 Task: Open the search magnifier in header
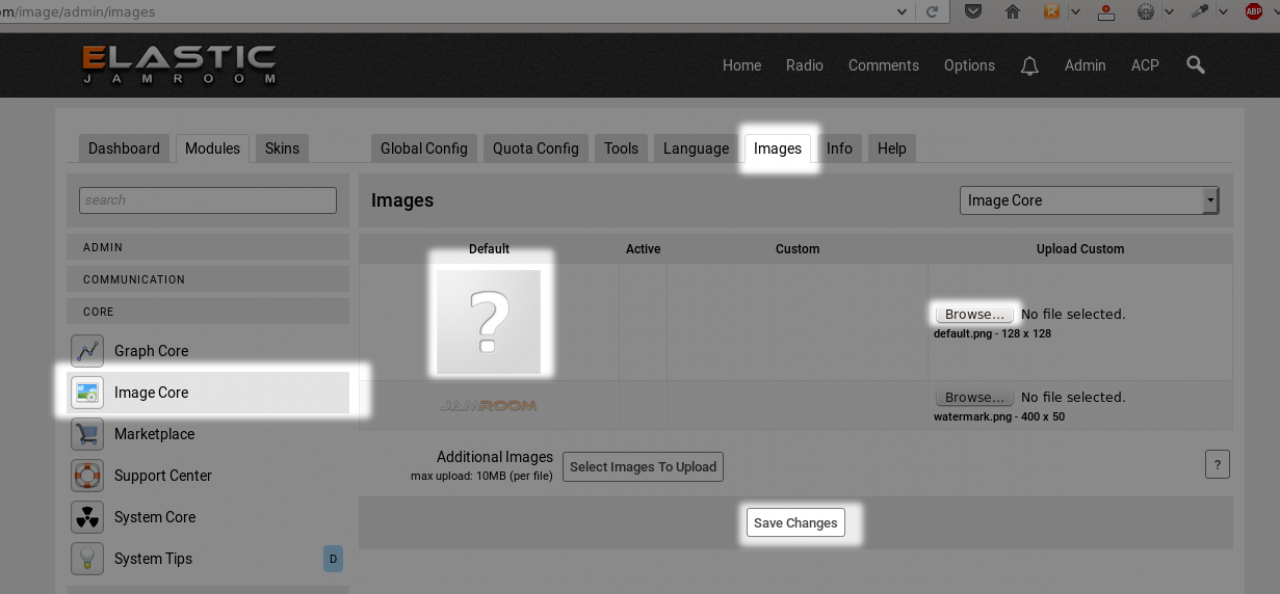click(x=1195, y=65)
